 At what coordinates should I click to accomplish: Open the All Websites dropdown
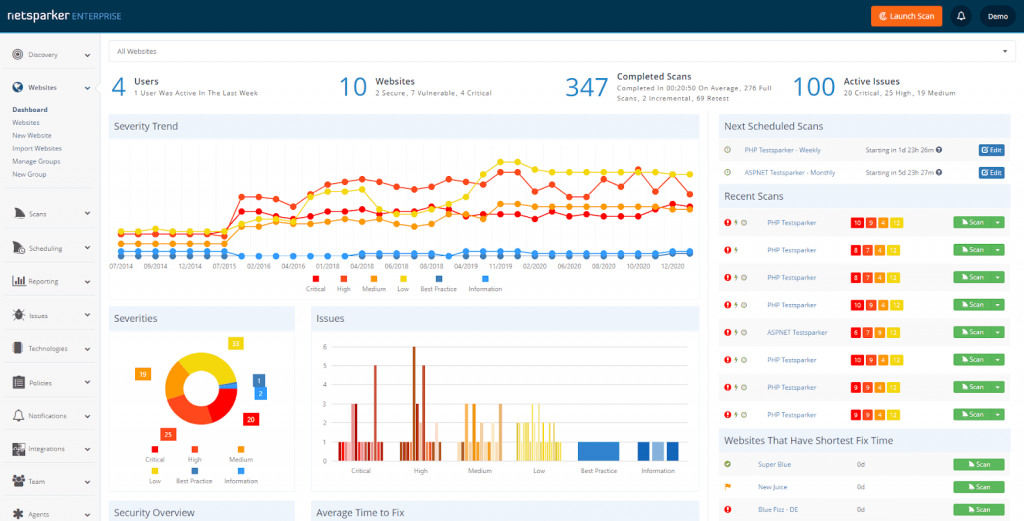click(x=560, y=51)
